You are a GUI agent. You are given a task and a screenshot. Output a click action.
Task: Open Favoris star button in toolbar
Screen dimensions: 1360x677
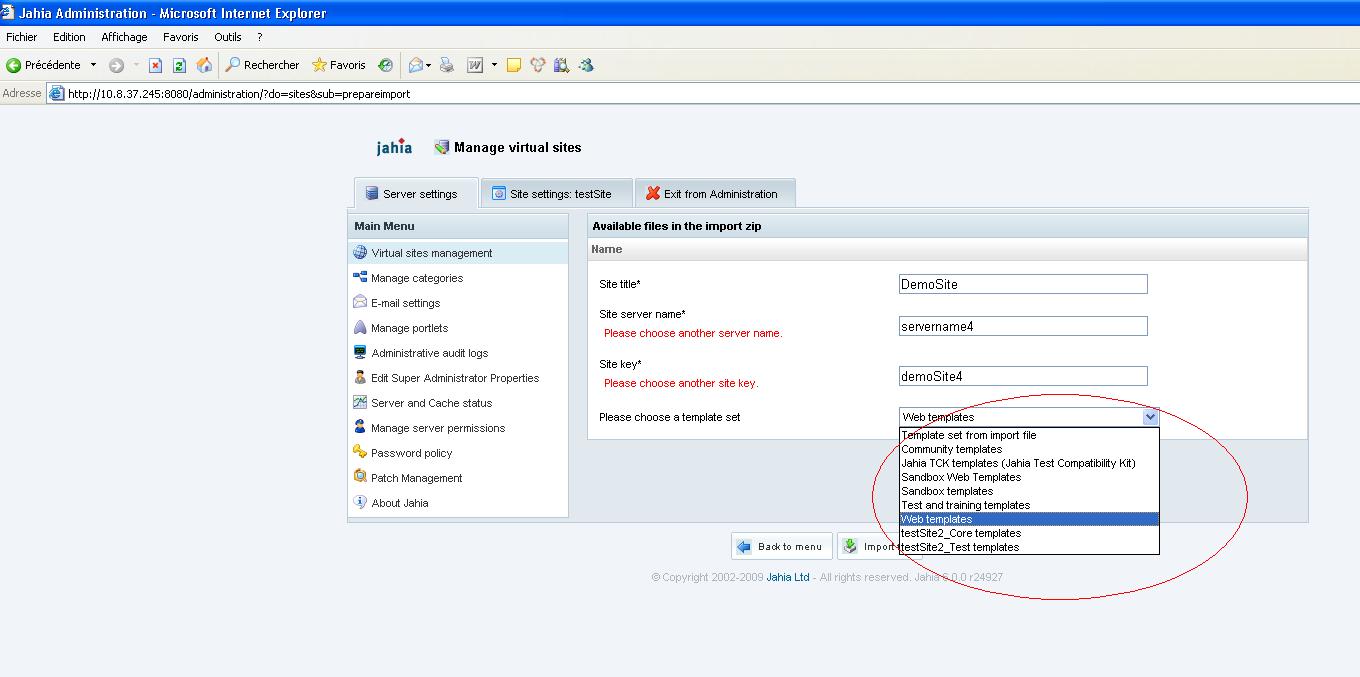[x=339, y=65]
